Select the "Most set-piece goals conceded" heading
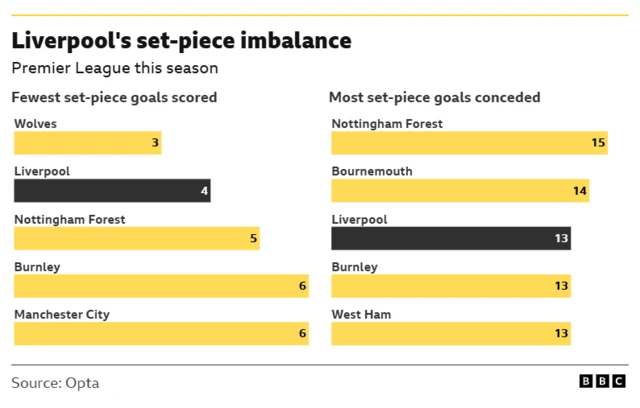640x408 pixels. click(x=436, y=98)
